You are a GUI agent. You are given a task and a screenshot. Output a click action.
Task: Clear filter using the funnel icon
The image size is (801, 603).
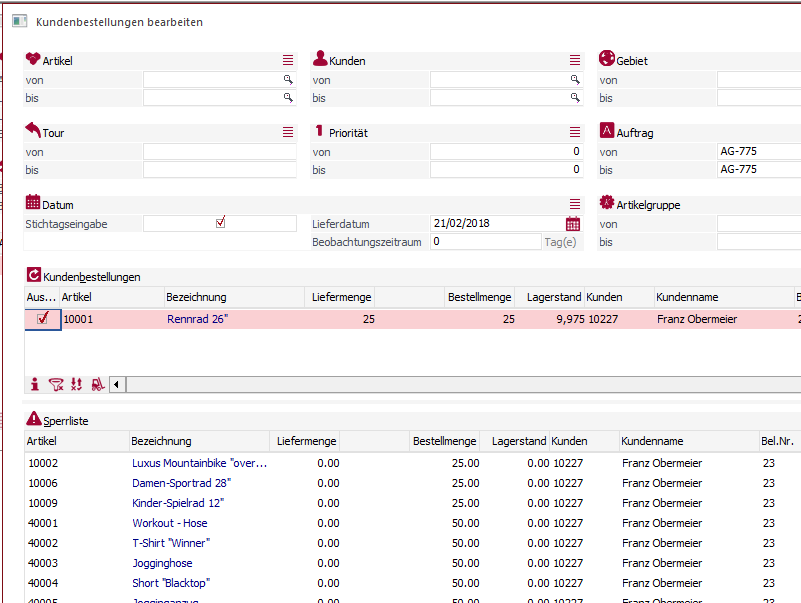click(x=56, y=384)
